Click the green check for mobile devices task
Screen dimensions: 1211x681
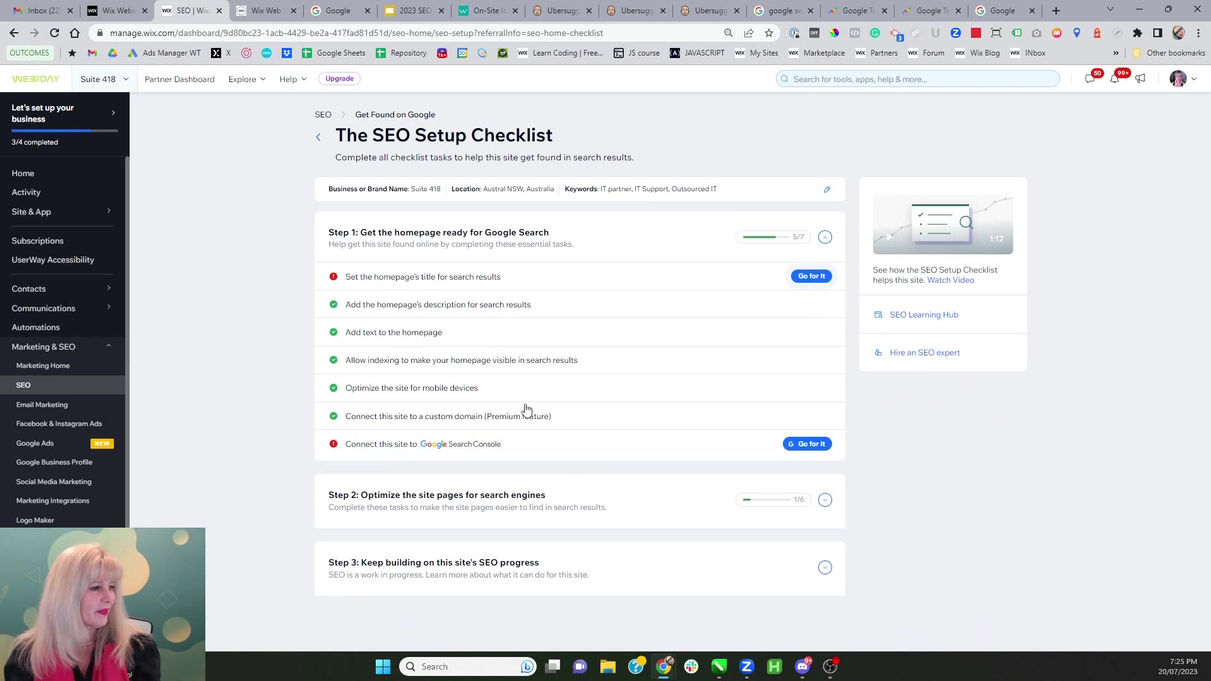[x=333, y=388]
